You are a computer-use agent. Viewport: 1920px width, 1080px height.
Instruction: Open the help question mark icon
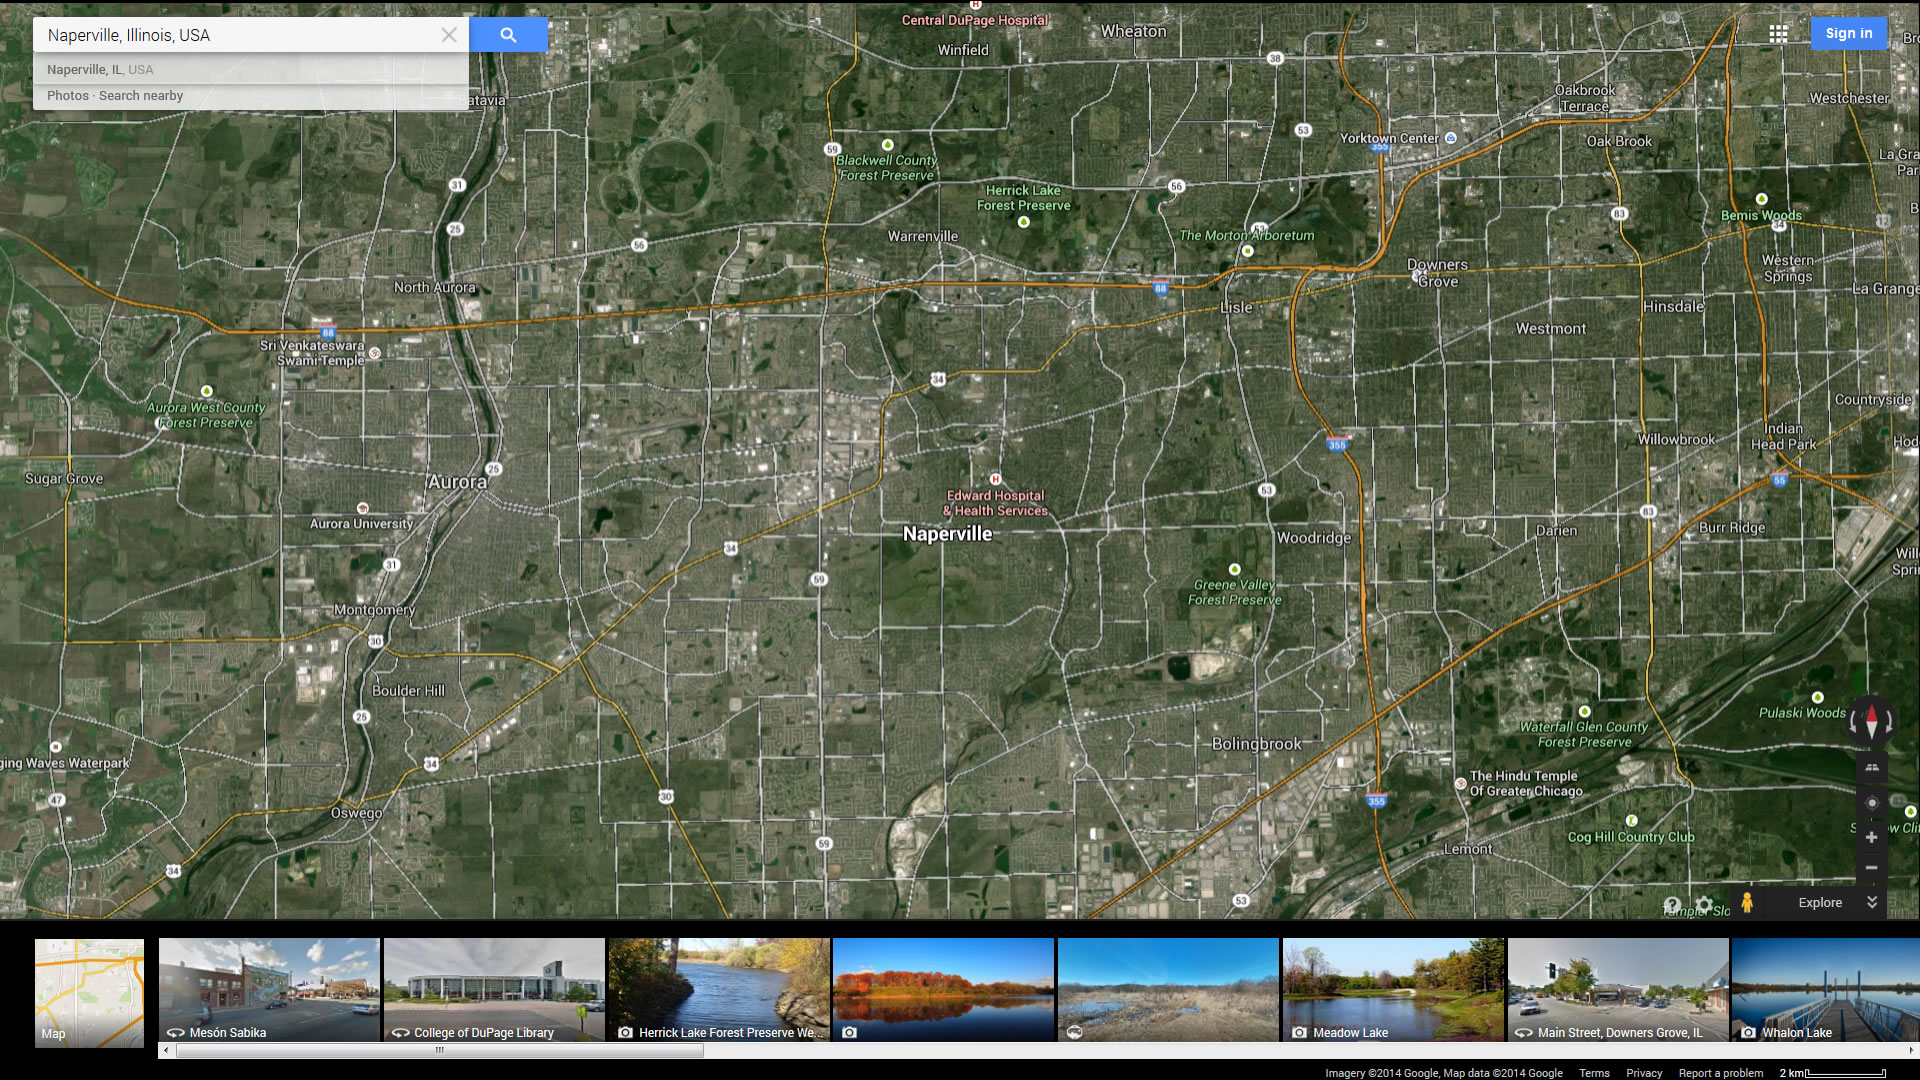coord(1672,905)
